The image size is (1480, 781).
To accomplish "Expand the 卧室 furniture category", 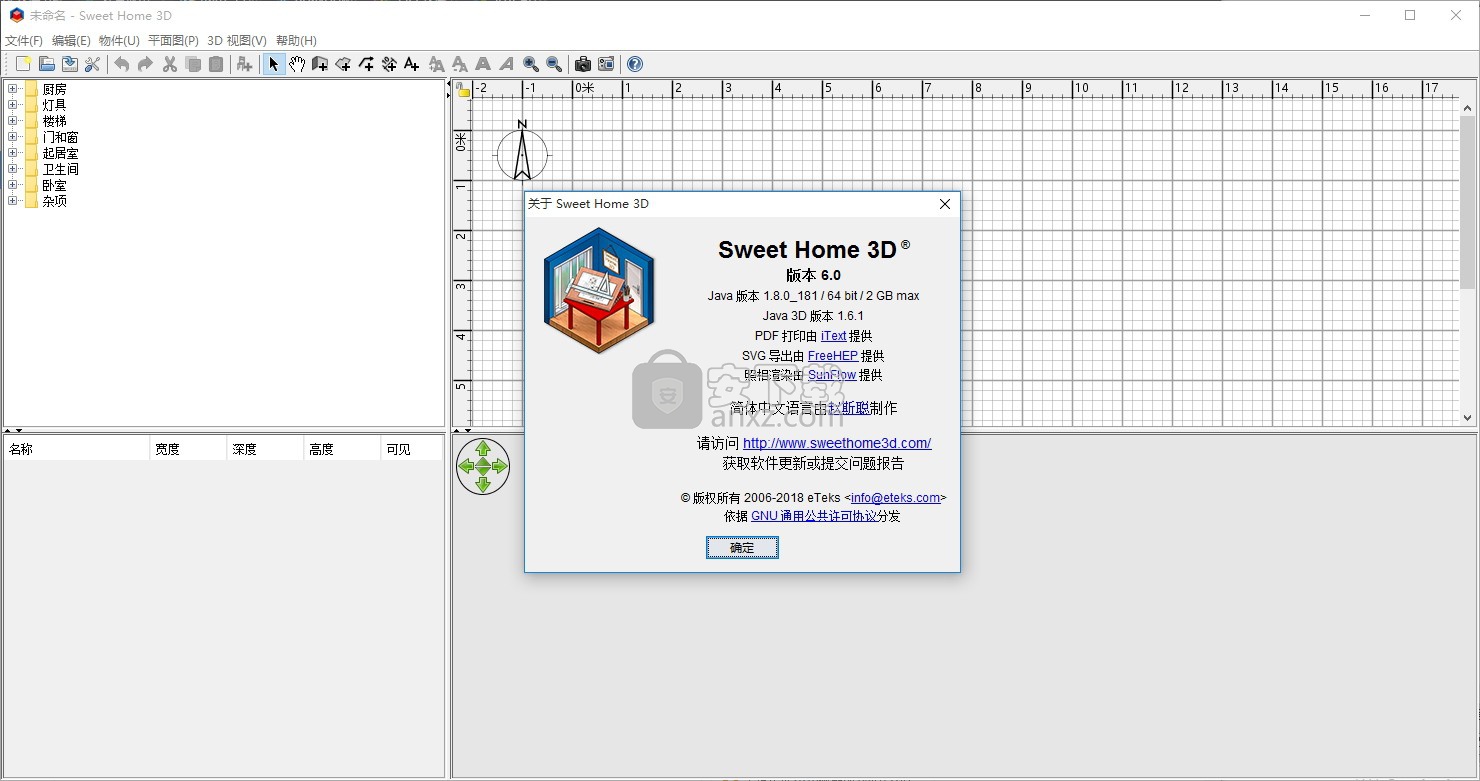I will [x=13, y=185].
